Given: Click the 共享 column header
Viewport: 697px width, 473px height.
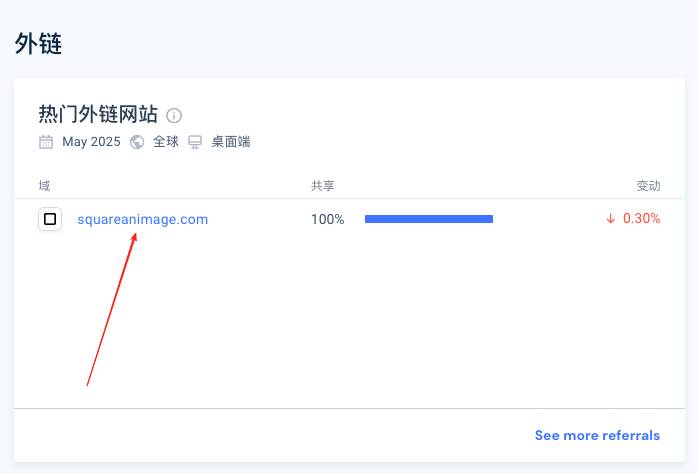Looking at the screenshot, I should pyautogui.click(x=323, y=185).
